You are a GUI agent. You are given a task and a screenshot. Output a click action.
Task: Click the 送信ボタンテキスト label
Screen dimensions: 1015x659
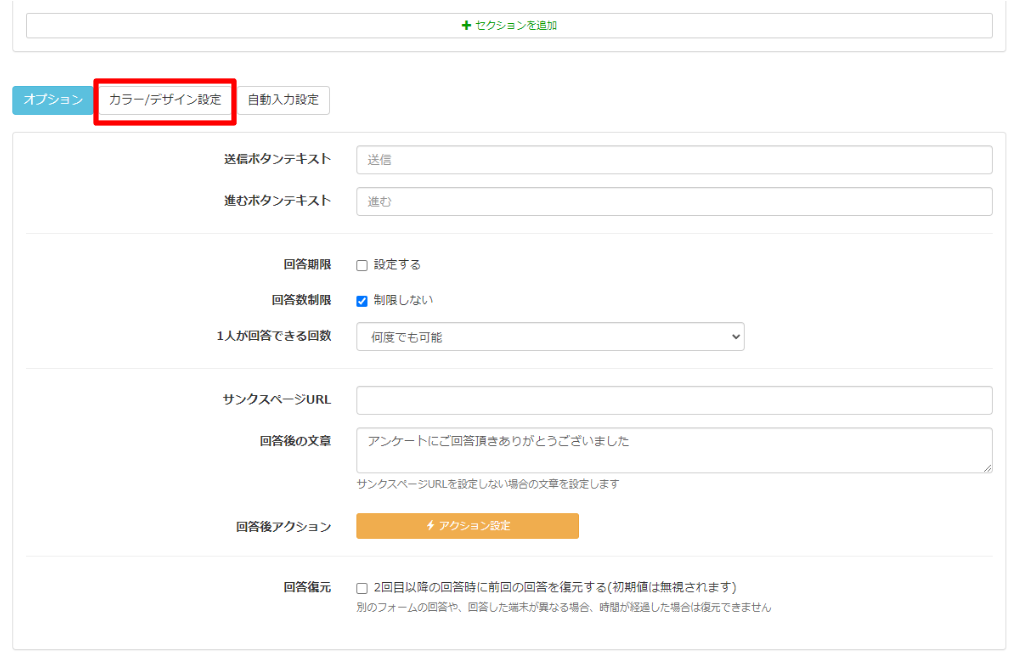click(277, 159)
